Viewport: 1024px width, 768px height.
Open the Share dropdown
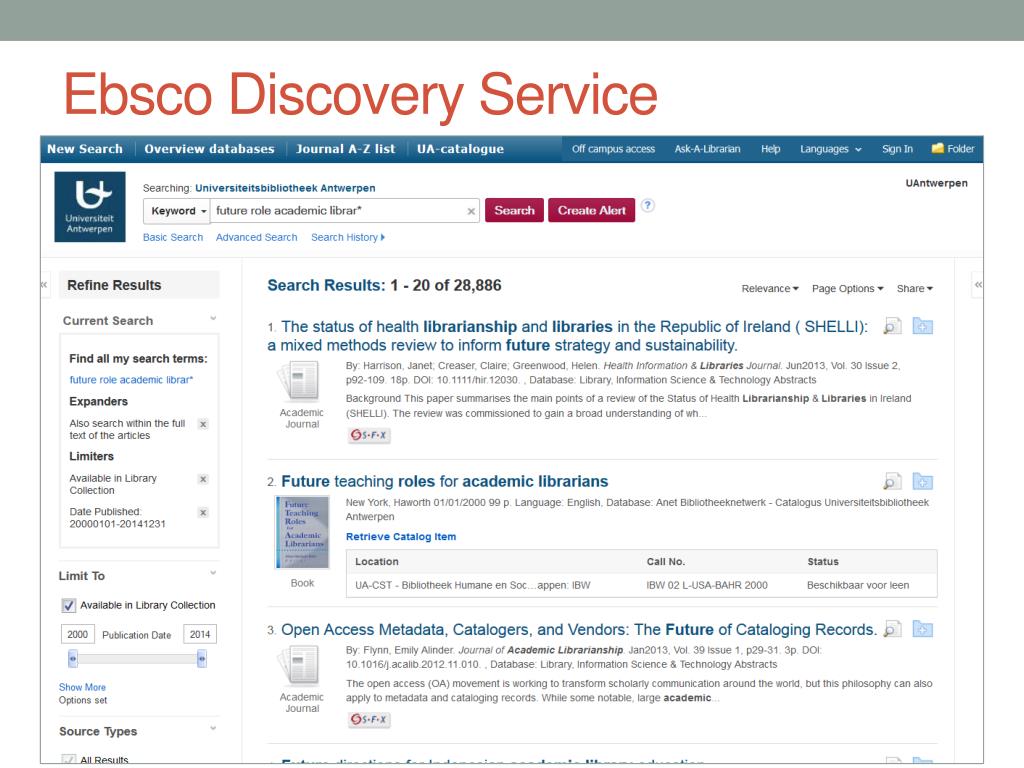[914, 289]
